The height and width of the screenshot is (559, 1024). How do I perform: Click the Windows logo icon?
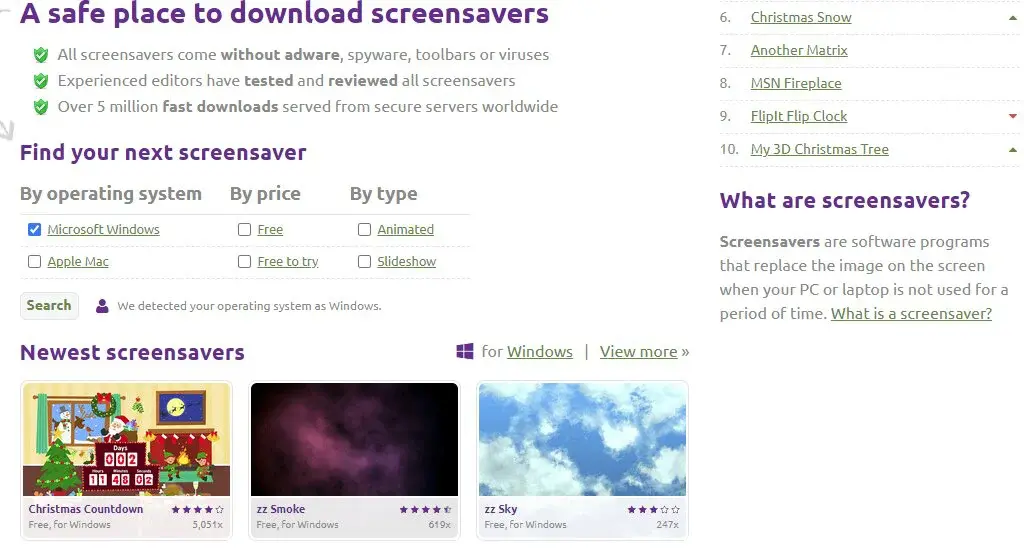(464, 351)
